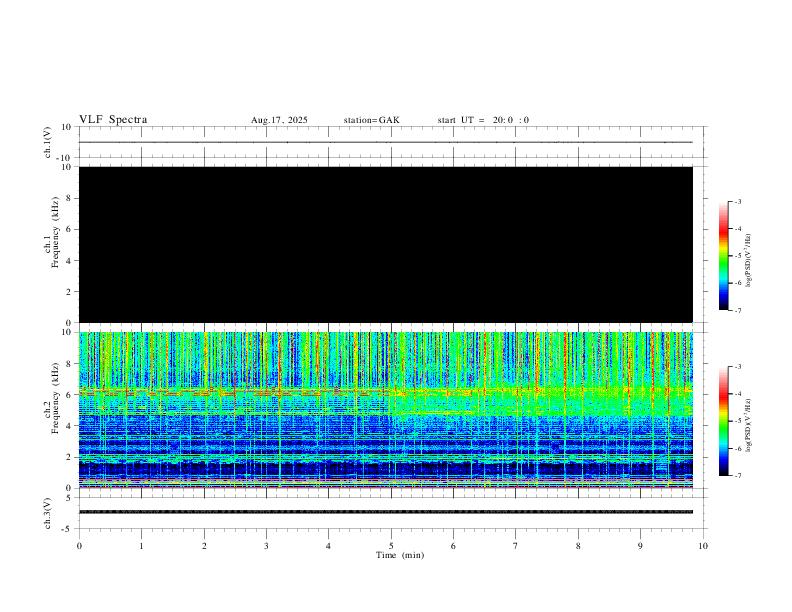Click the 'ch.3(V)' waveform axis label
The image size is (792, 612).
pyautogui.click(x=48, y=513)
